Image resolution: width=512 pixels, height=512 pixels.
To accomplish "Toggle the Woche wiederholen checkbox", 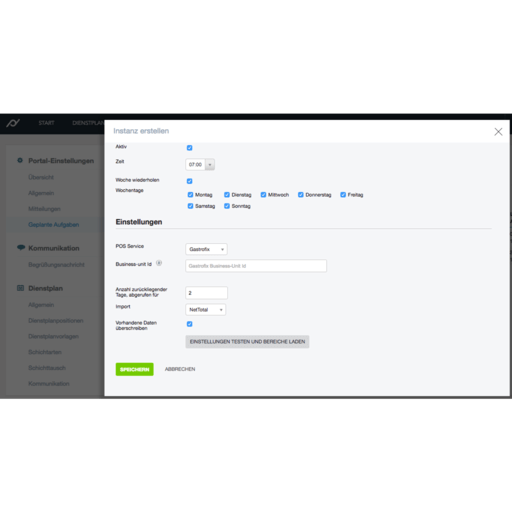I will point(189,181).
